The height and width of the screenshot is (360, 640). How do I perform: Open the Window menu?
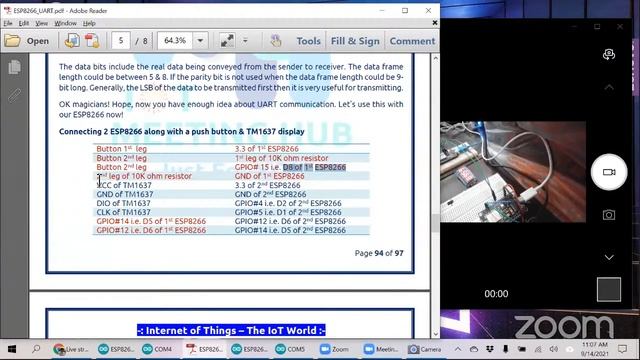click(65, 23)
